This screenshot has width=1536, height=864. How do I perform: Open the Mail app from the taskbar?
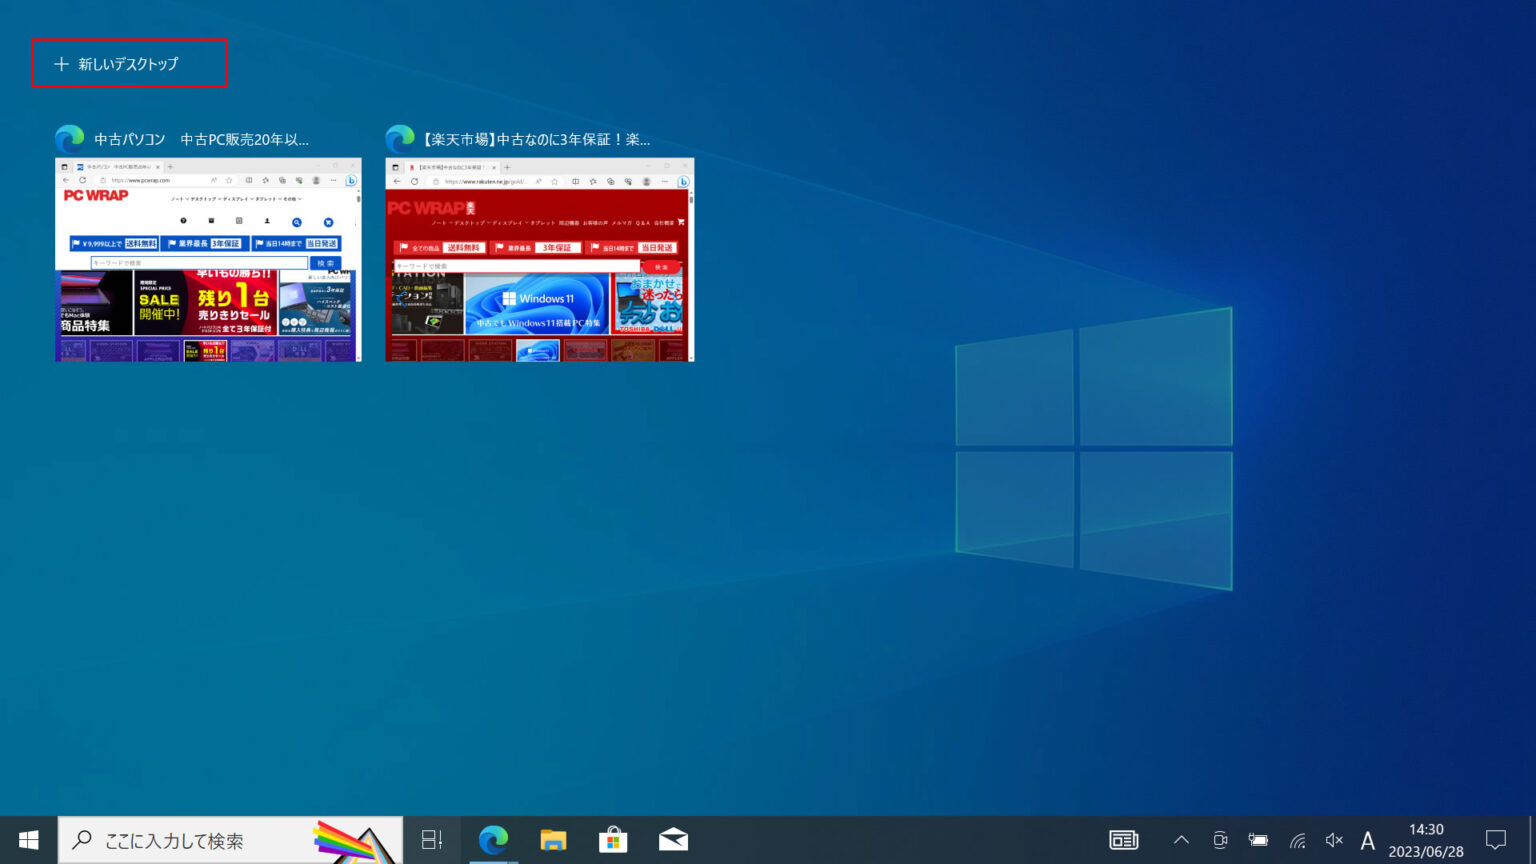click(x=673, y=839)
